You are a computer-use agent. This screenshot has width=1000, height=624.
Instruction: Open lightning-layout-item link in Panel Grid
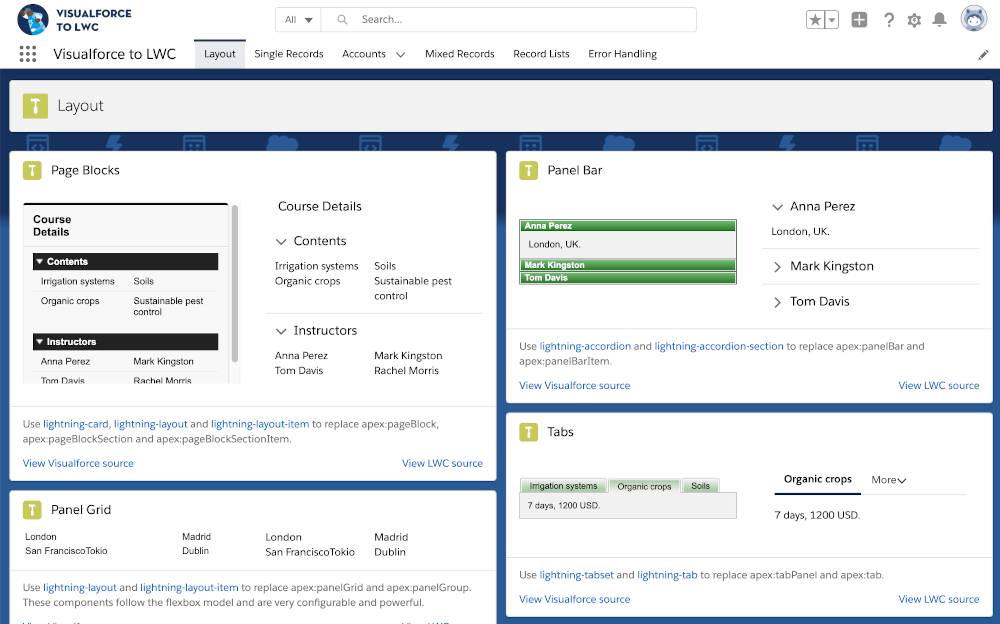click(x=189, y=588)
